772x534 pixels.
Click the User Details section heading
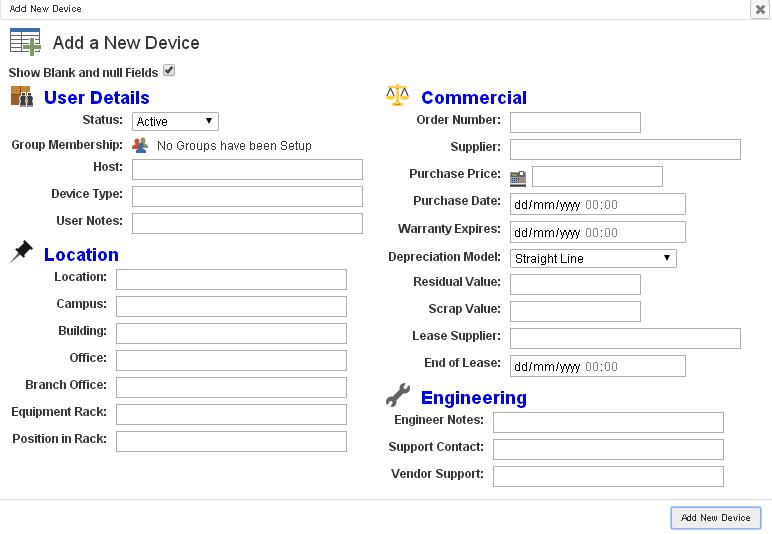(x=96, y=97)
